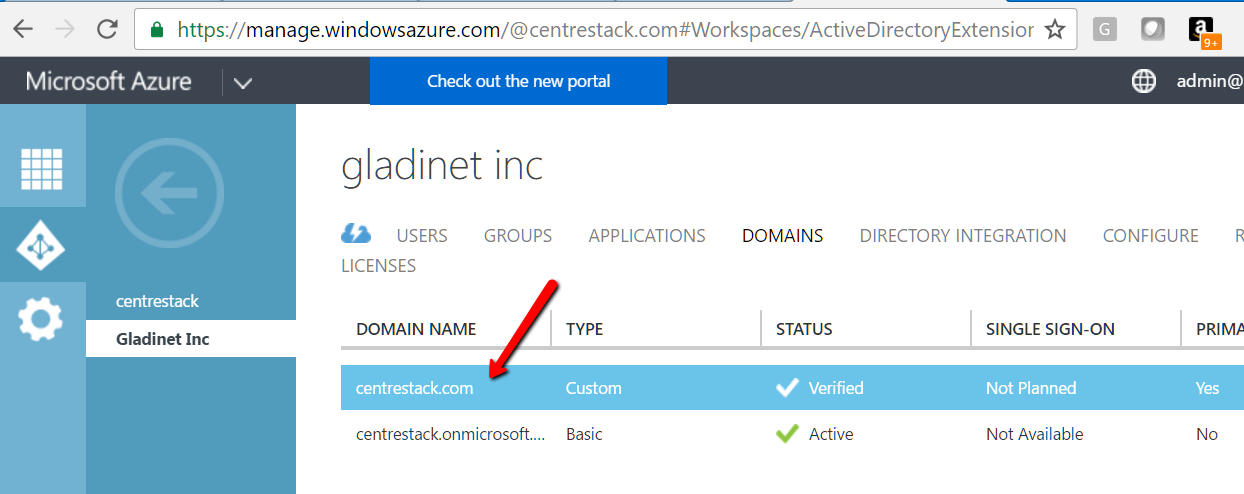Screen dimensions: 1244x494
Task: Select the centrestack.onmicrosoft domain row
Action: pos(792,434)
